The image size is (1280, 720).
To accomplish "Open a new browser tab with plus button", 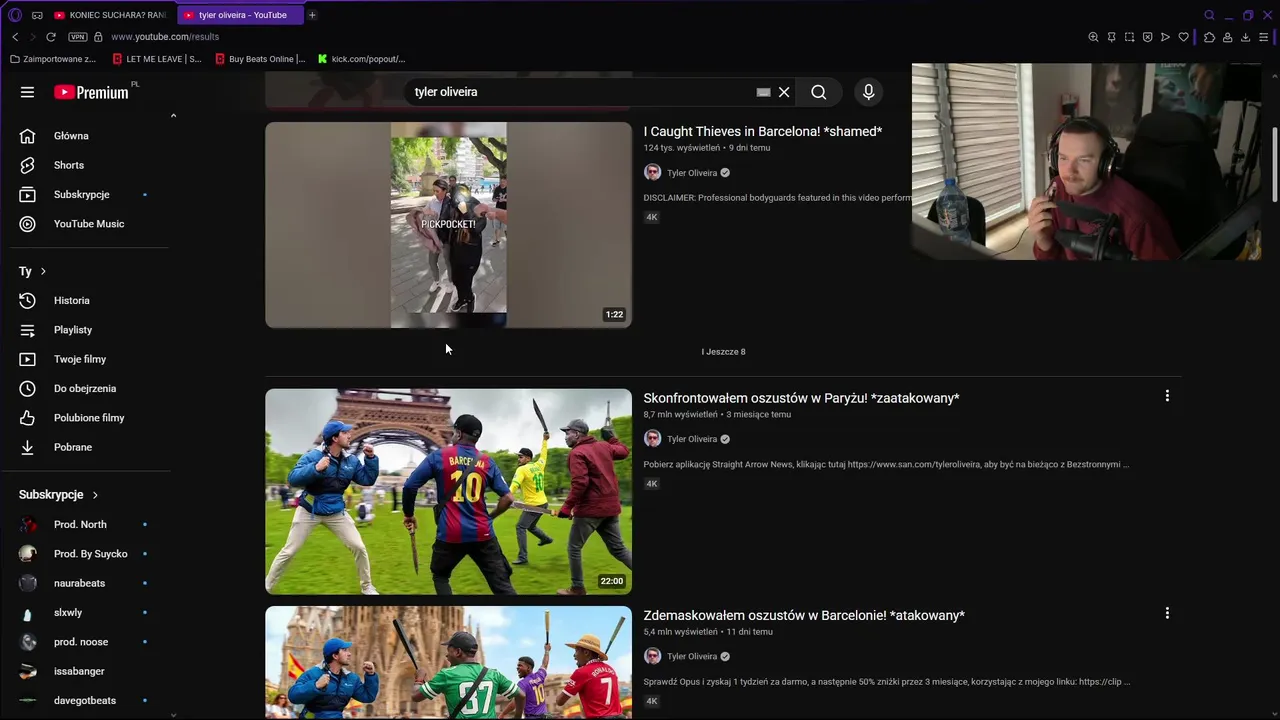I will click(x=312, y=15).
